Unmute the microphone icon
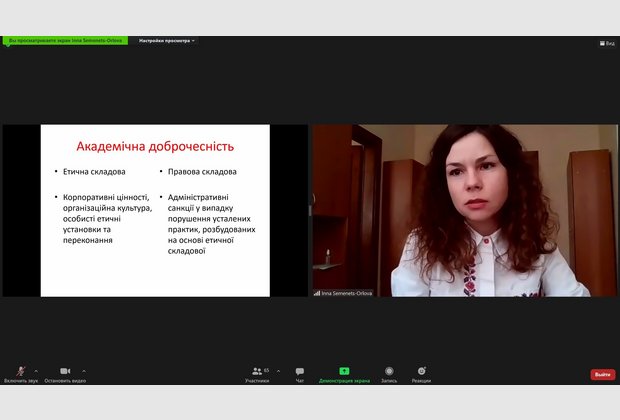Viewport: 620px width, 420px height. coord(21,371)
